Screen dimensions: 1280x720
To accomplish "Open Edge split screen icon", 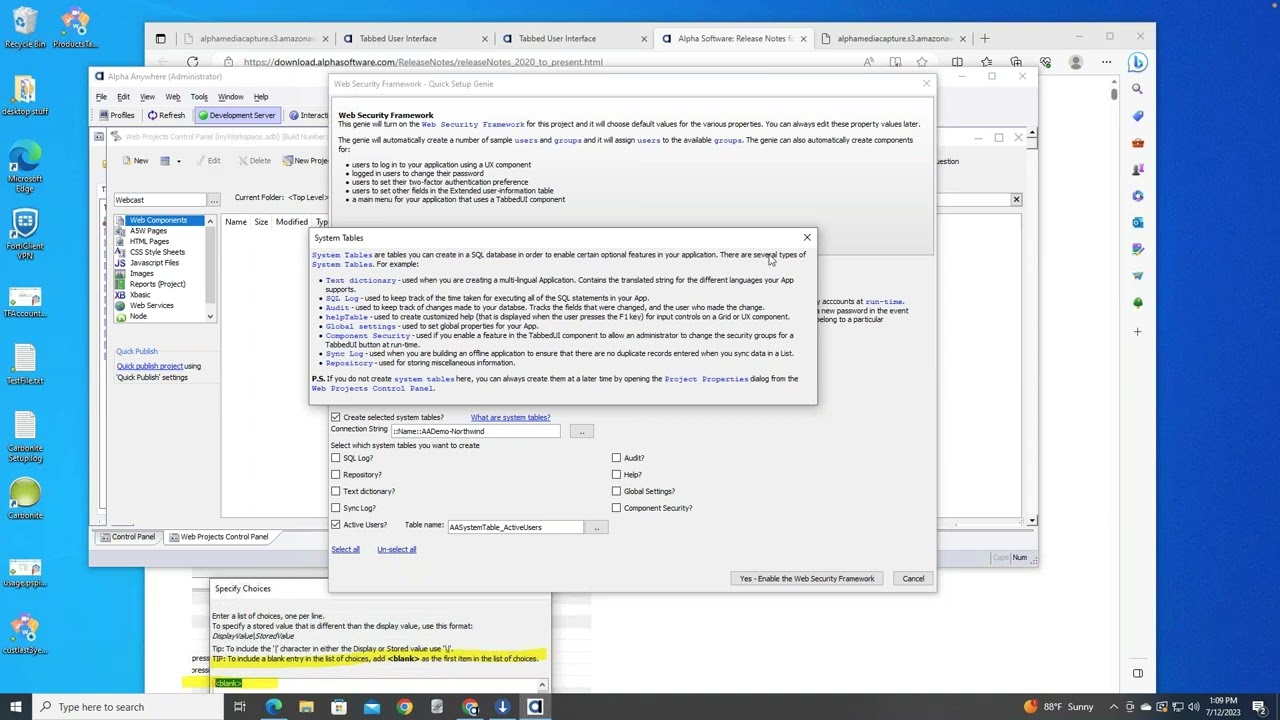I will pyautogui.click(x=957, y=62).
